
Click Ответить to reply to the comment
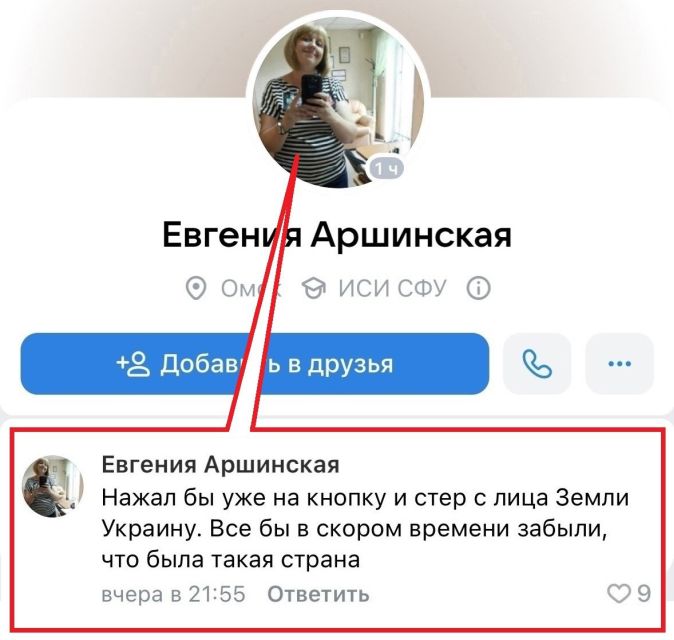coord(318,594)
